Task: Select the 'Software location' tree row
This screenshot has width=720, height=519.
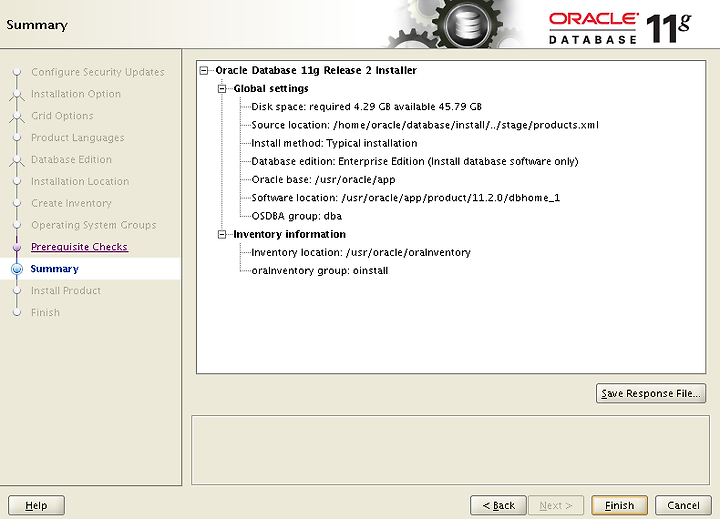Action: click(405, 198)
